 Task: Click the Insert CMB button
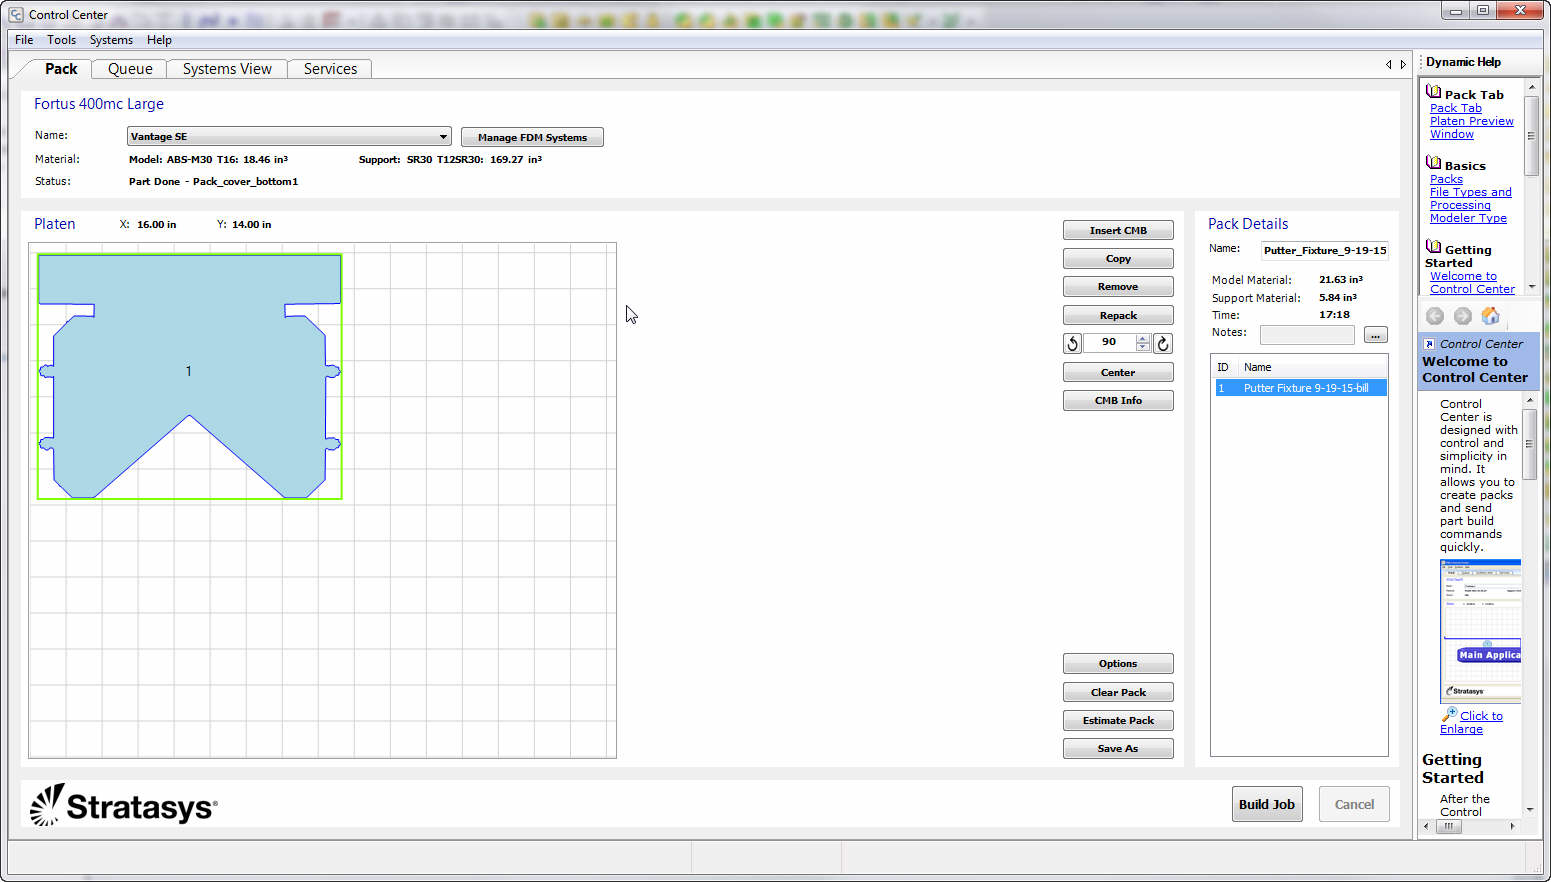(1118, 231)
